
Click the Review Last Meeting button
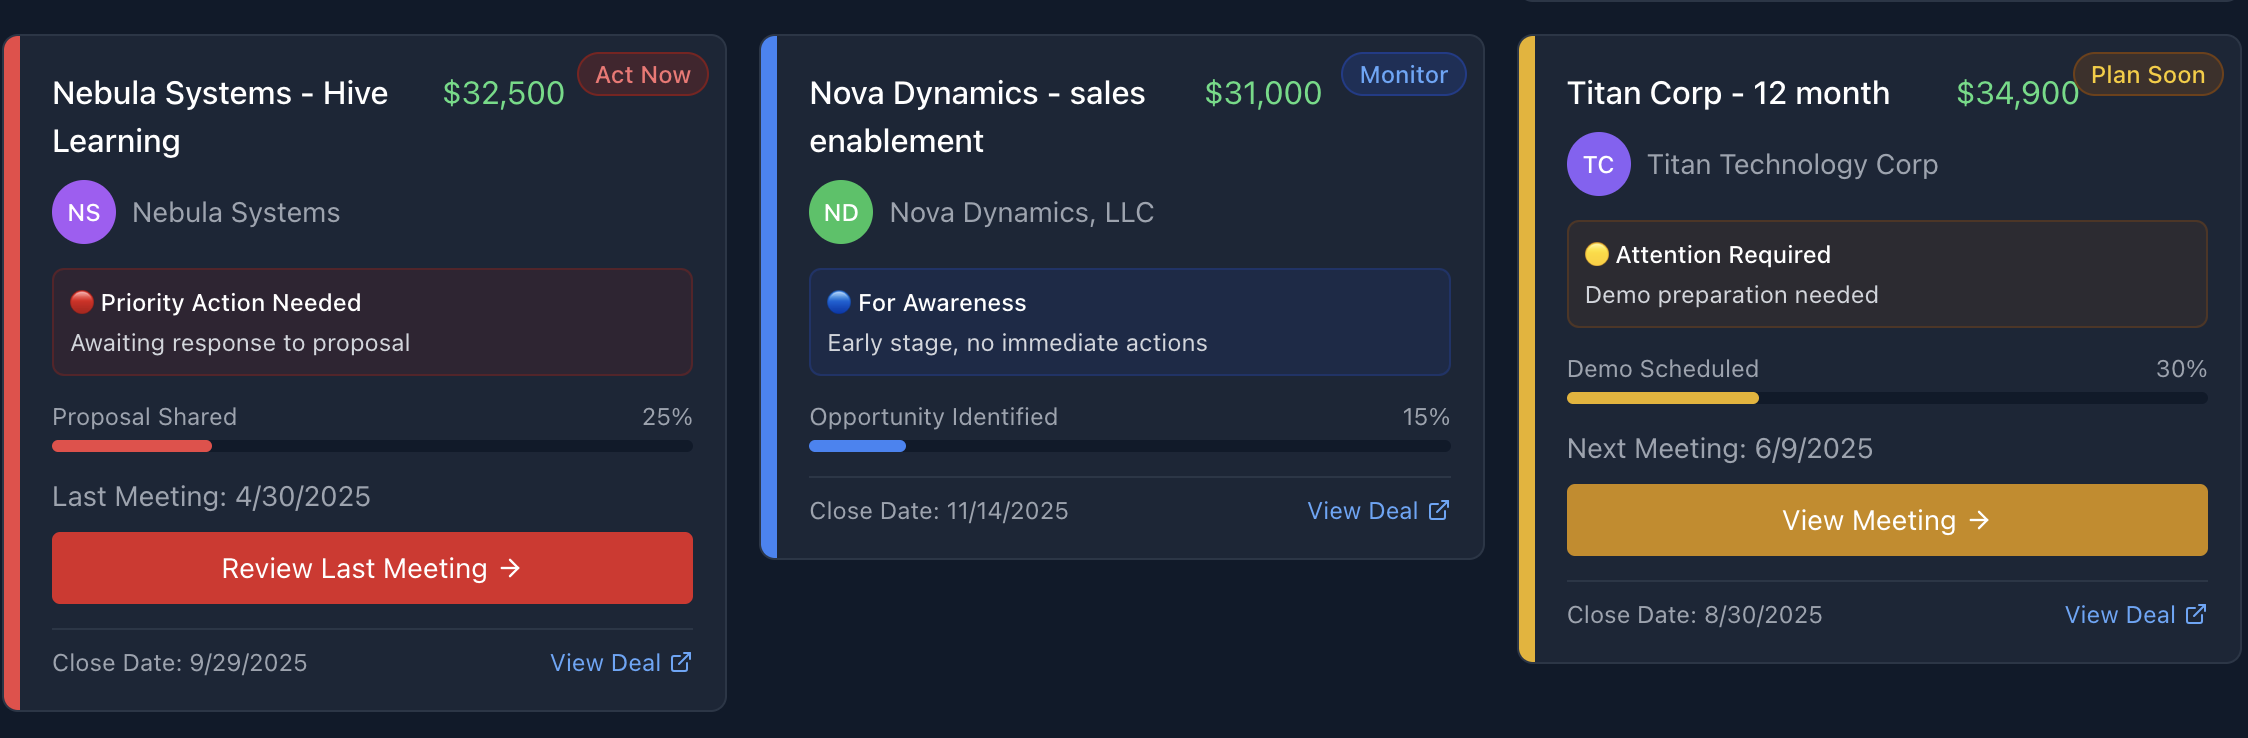click(x=372, y=568)
